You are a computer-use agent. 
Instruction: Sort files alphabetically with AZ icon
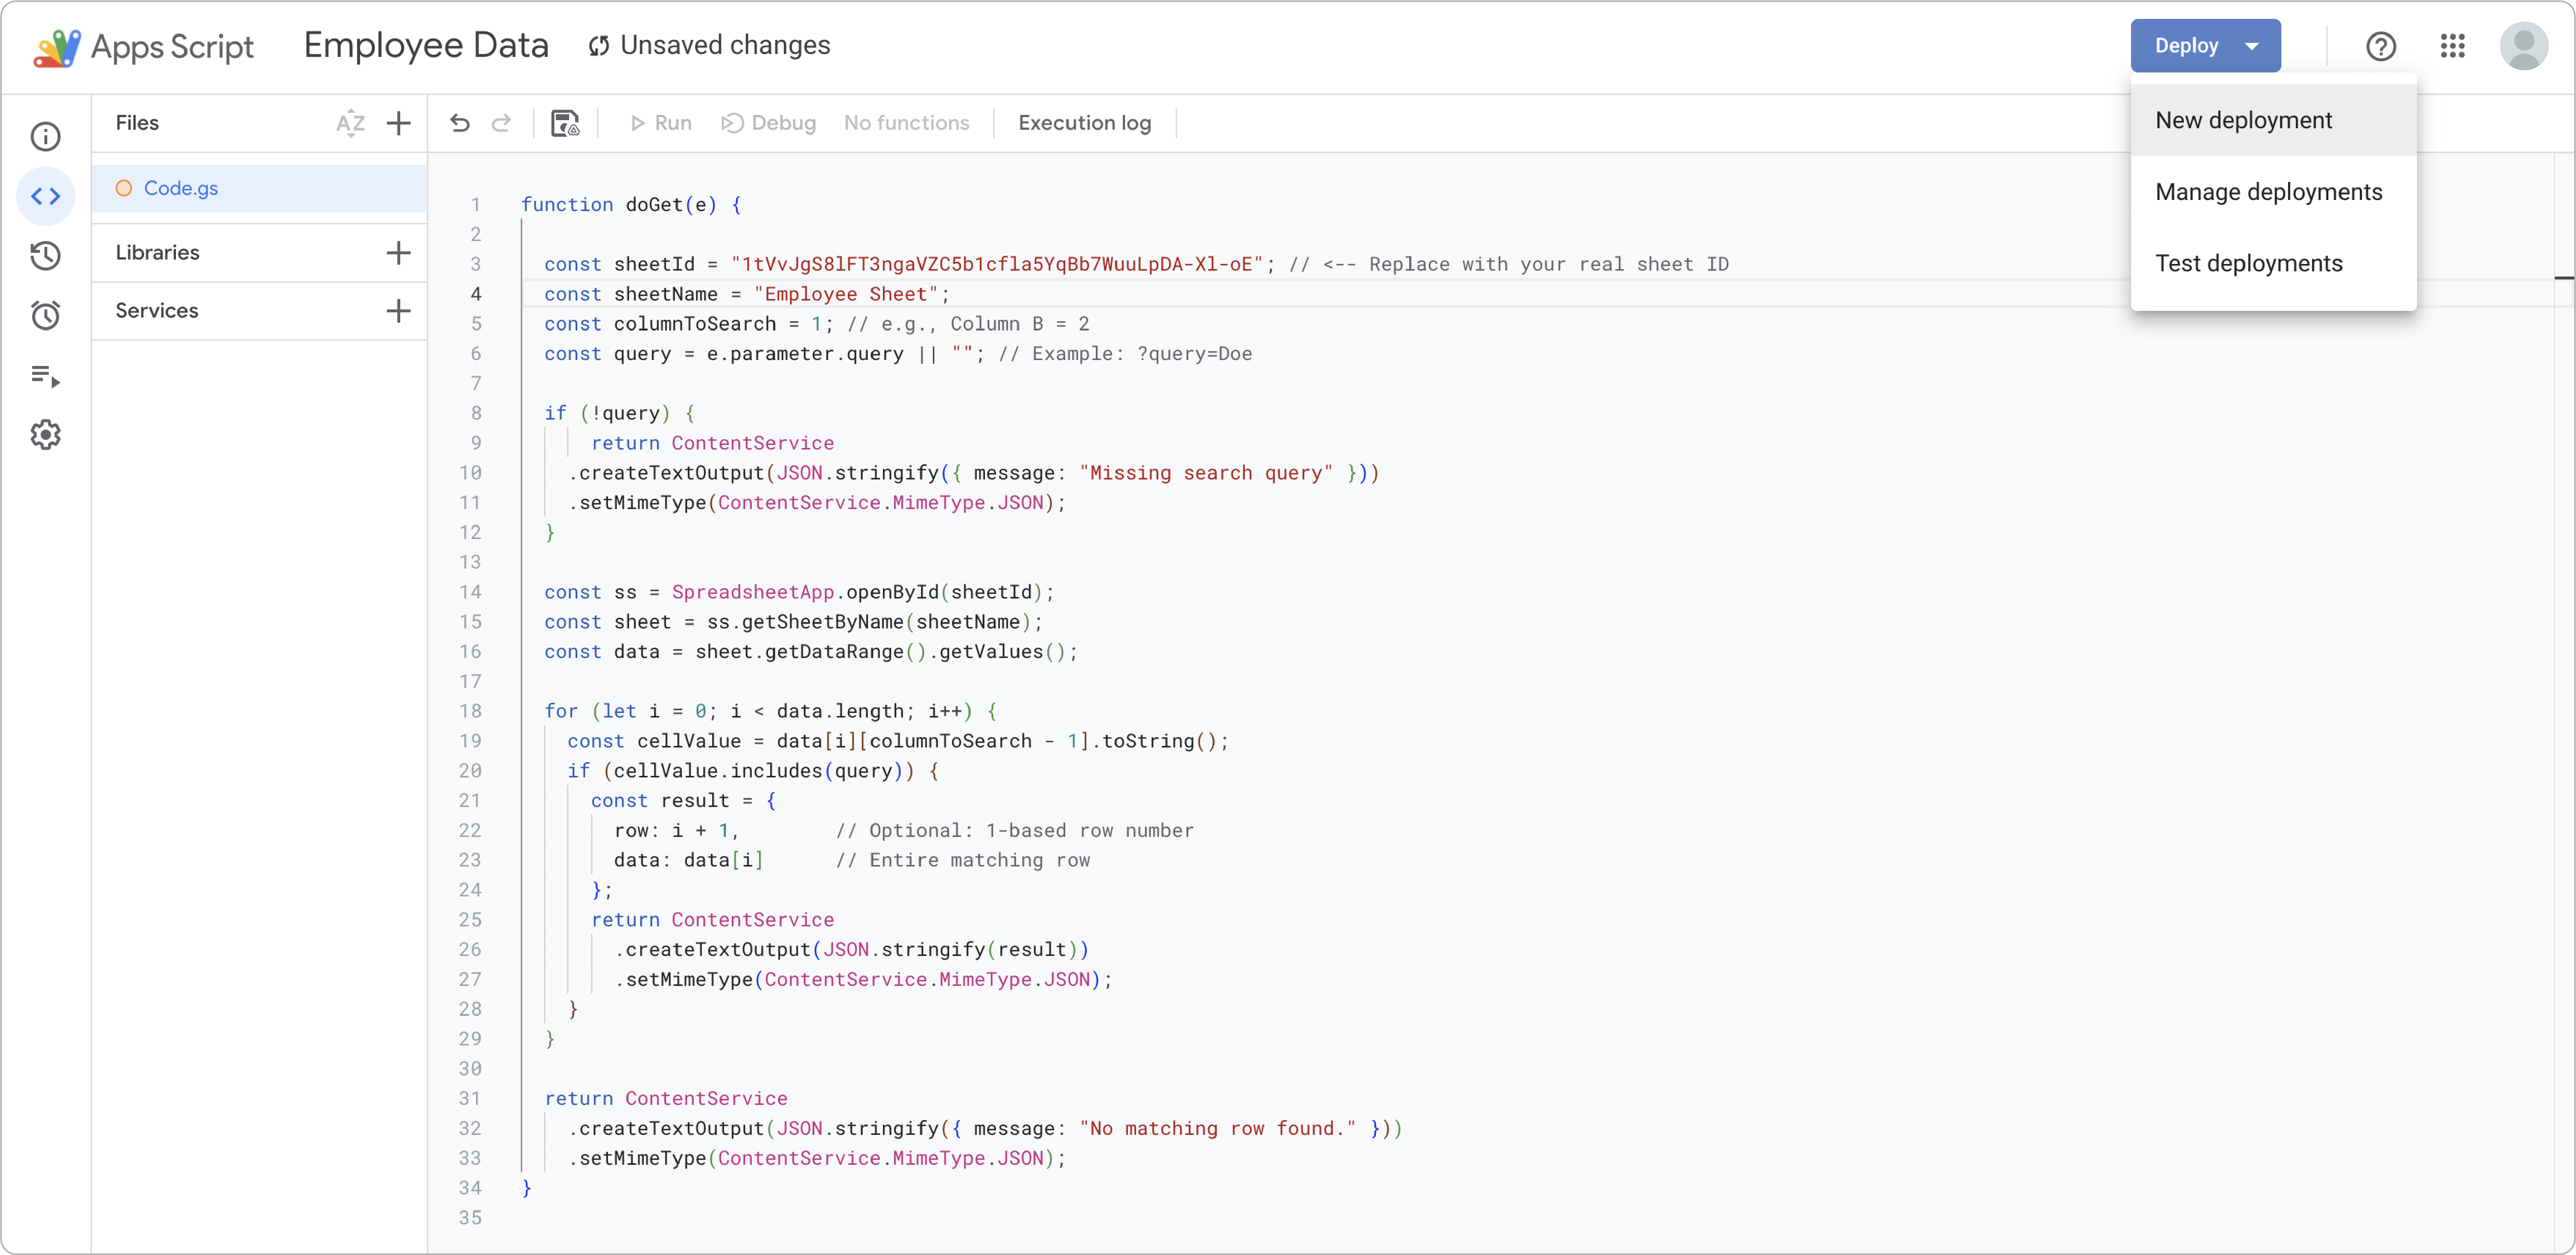[350, 123]
